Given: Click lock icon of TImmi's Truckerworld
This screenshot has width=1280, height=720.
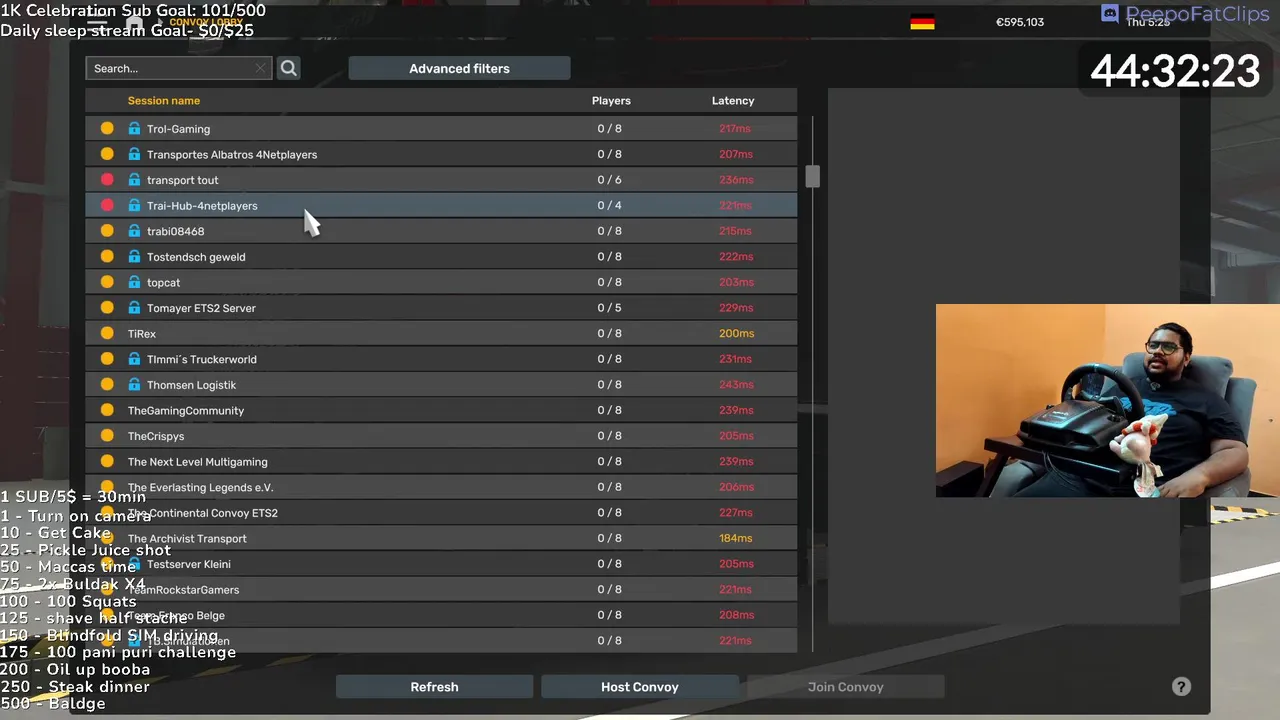Looking at the screenshot, I should pyautogui.click(x=134, y=359).
